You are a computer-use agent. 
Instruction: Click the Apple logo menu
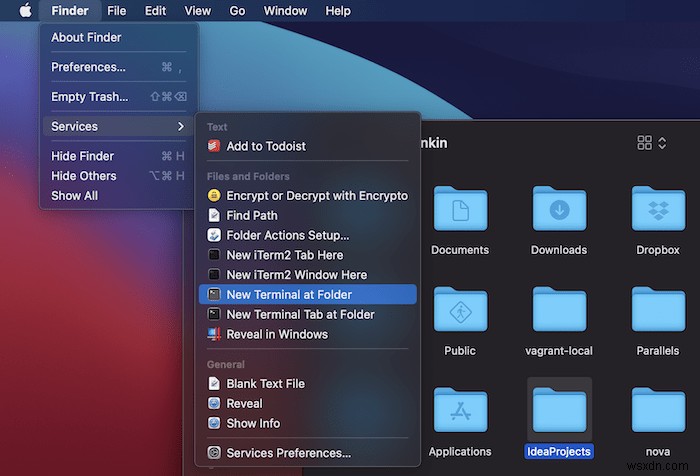24,11
